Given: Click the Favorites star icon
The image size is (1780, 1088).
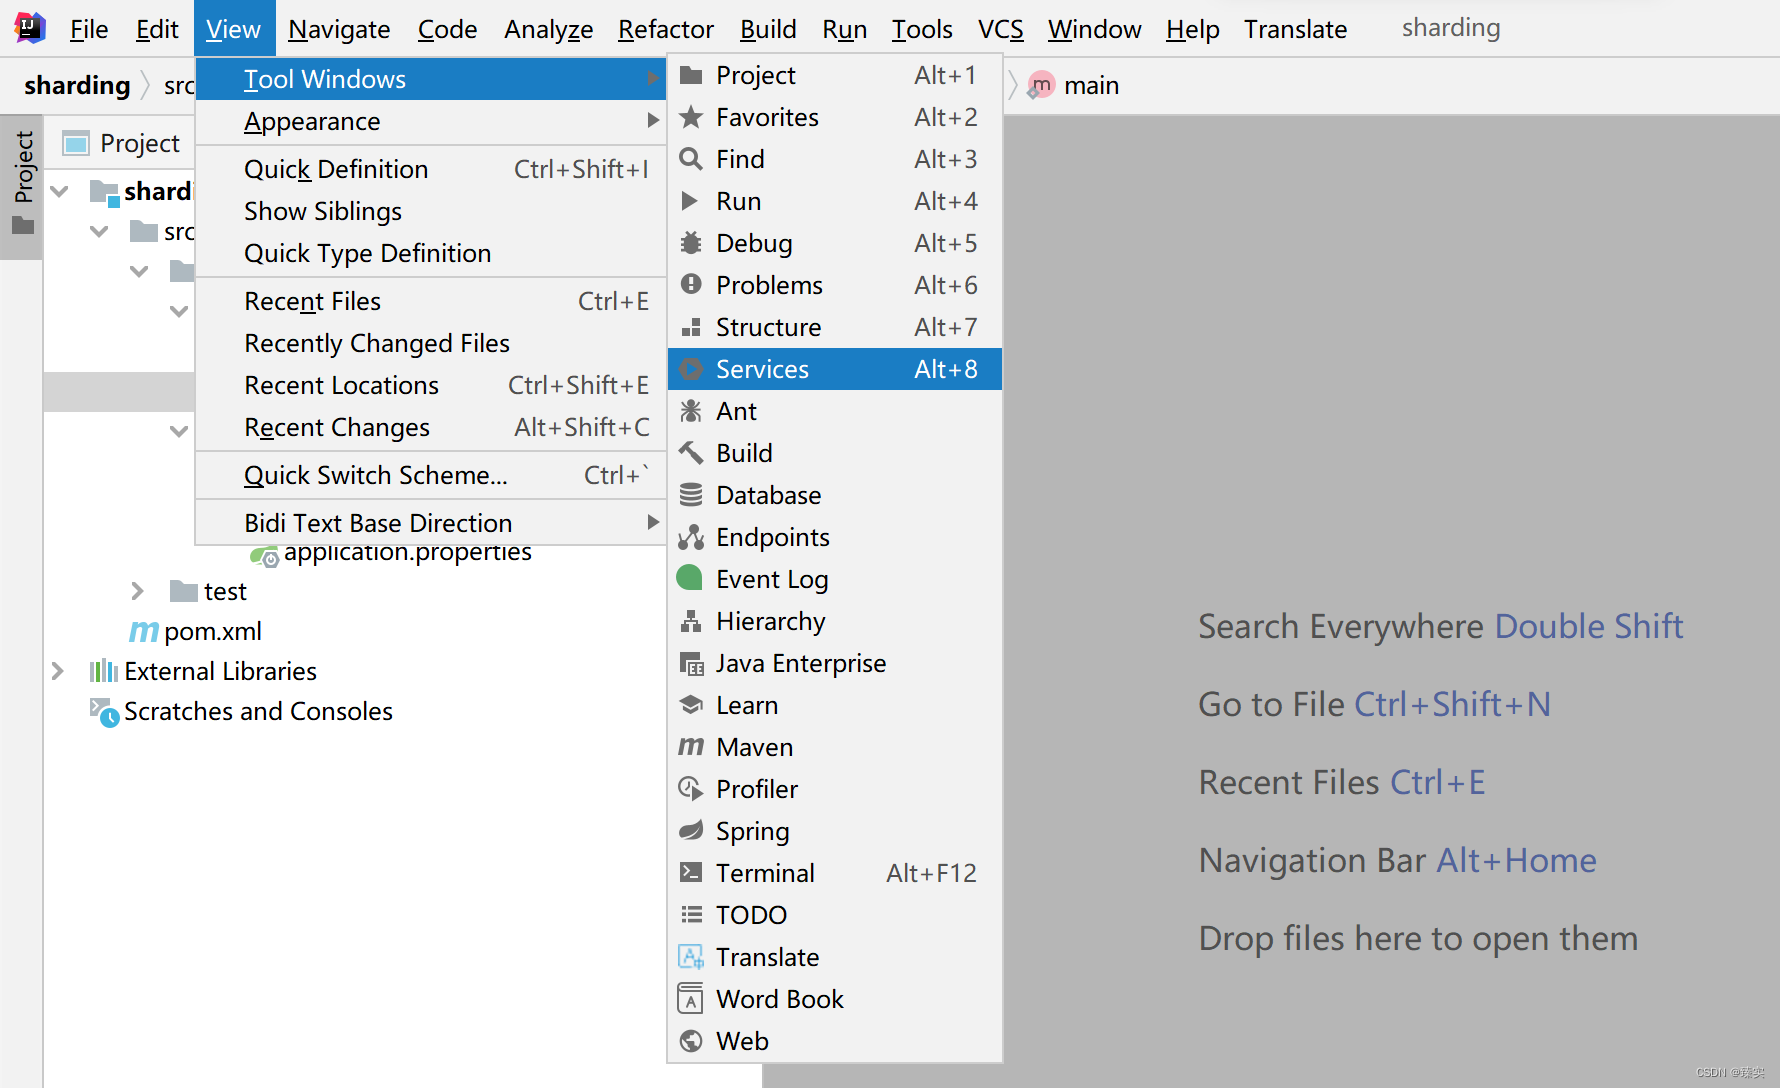Looking at the screenshot, I should 690,117.
